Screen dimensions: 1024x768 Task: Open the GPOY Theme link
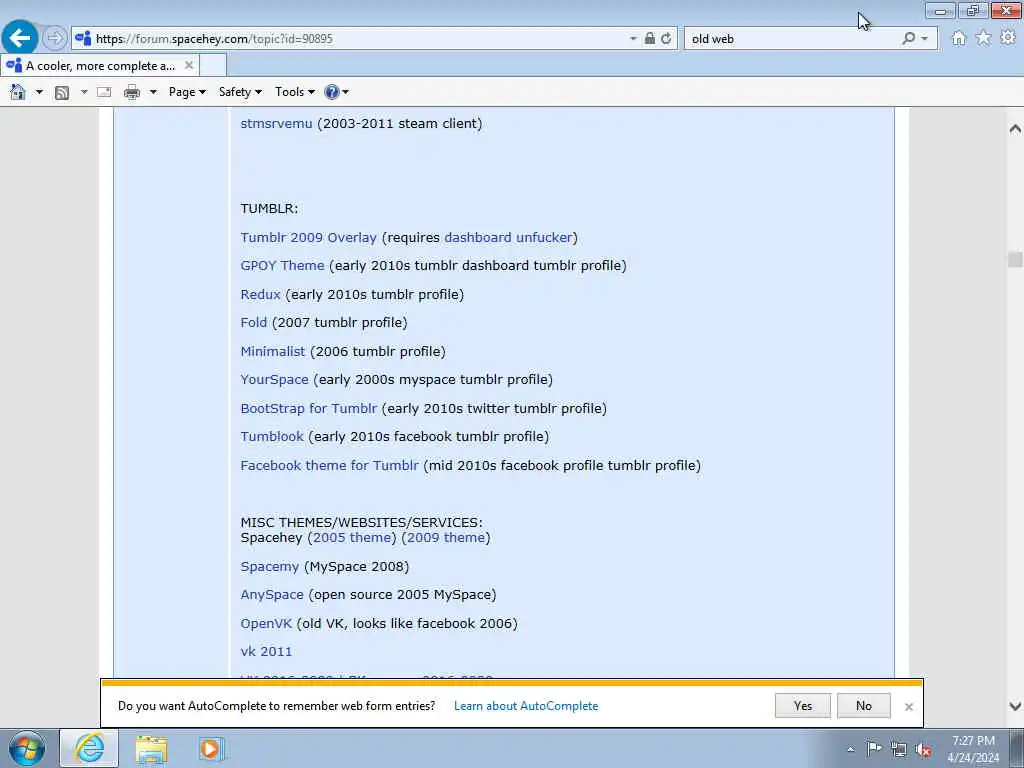tap(282, 266)
